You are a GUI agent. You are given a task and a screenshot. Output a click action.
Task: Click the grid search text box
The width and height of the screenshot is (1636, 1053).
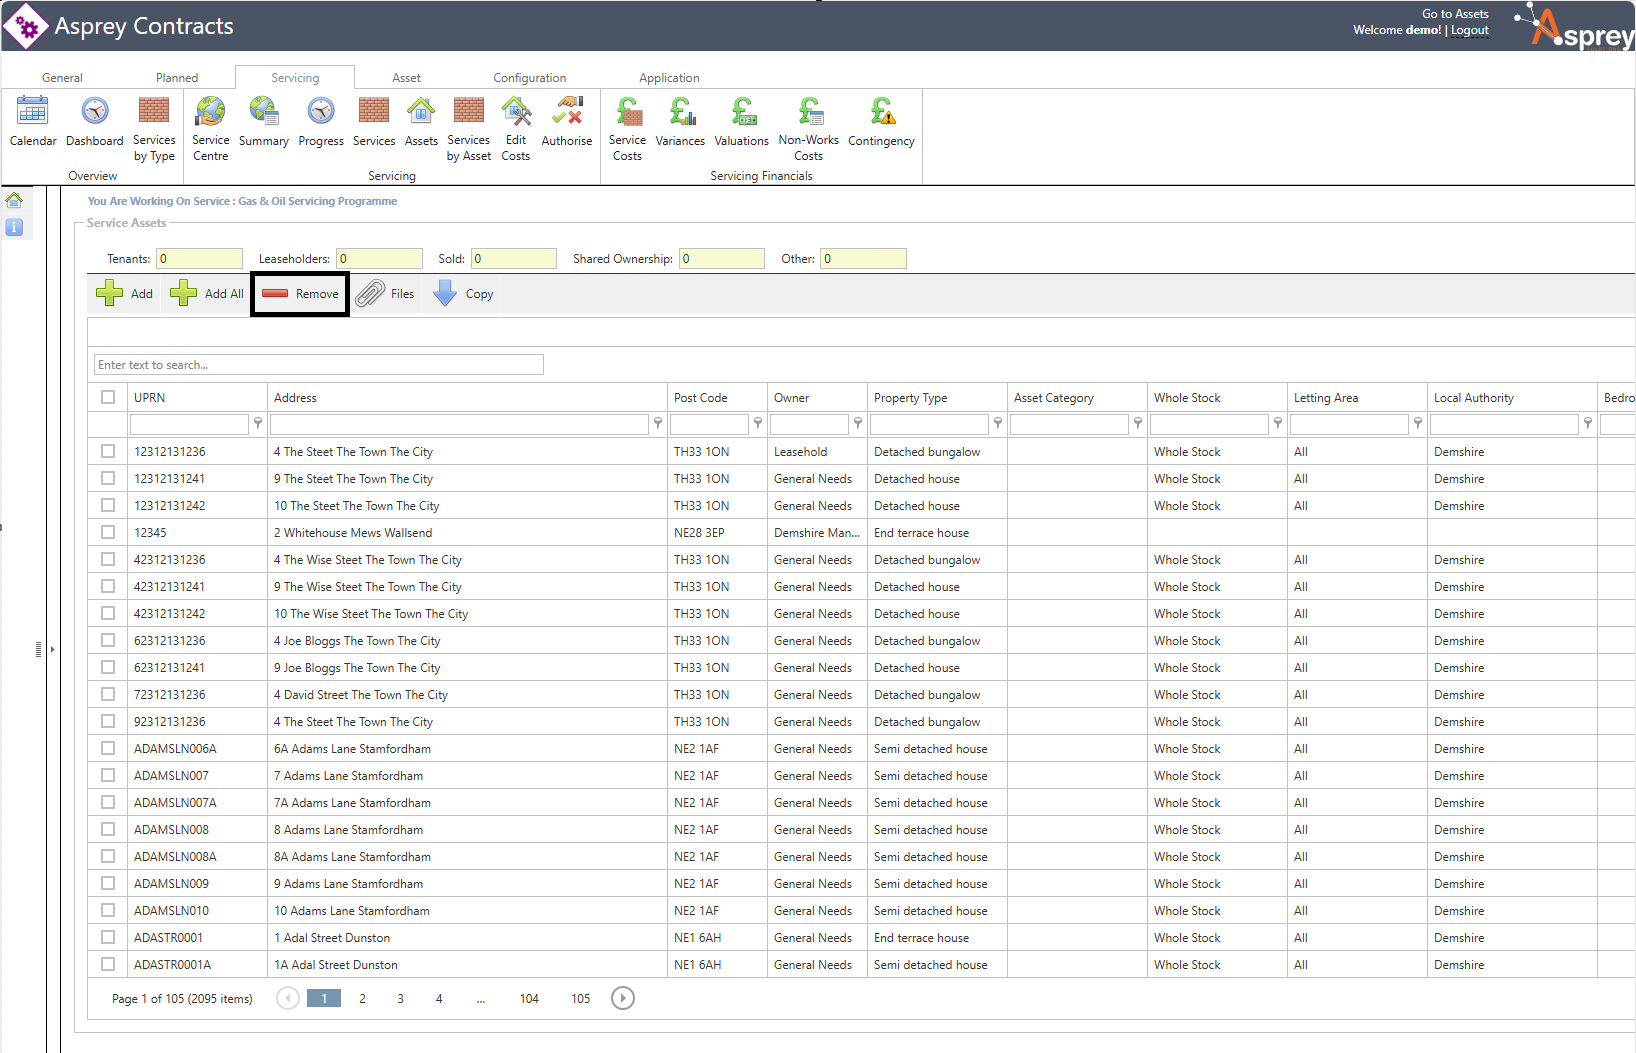[318, 365]
